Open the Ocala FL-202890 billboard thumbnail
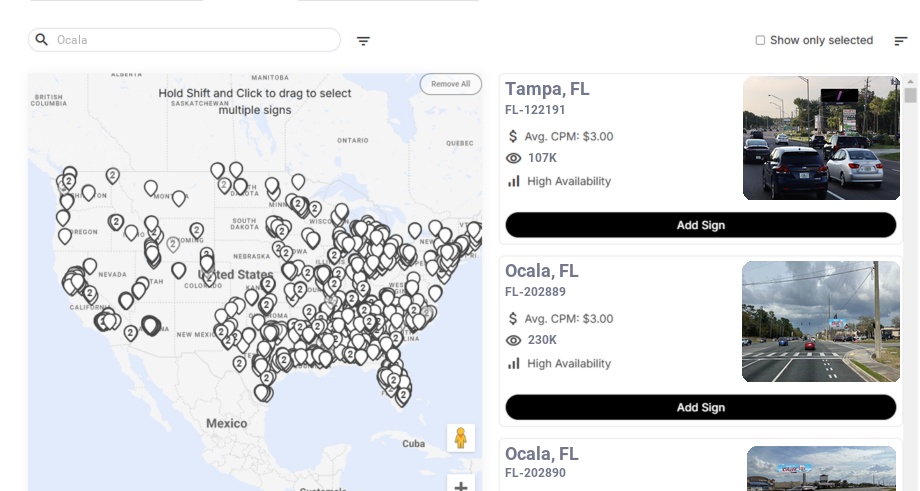920x491 pixels. coord(821,469)
